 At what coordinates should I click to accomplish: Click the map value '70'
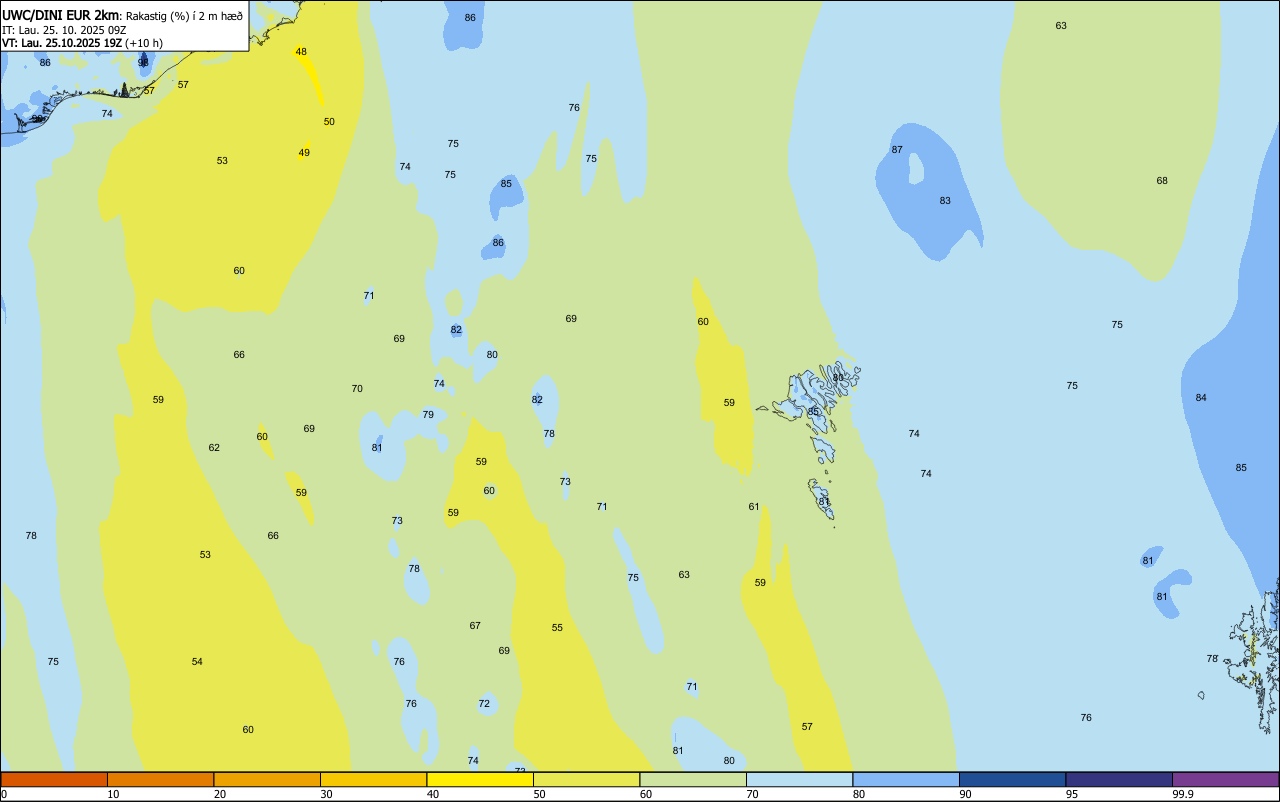[x=357, y=389]
